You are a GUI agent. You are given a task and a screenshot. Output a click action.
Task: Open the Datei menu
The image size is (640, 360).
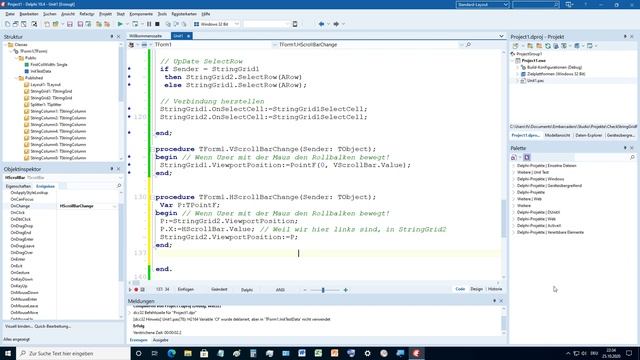click(10, 14)
